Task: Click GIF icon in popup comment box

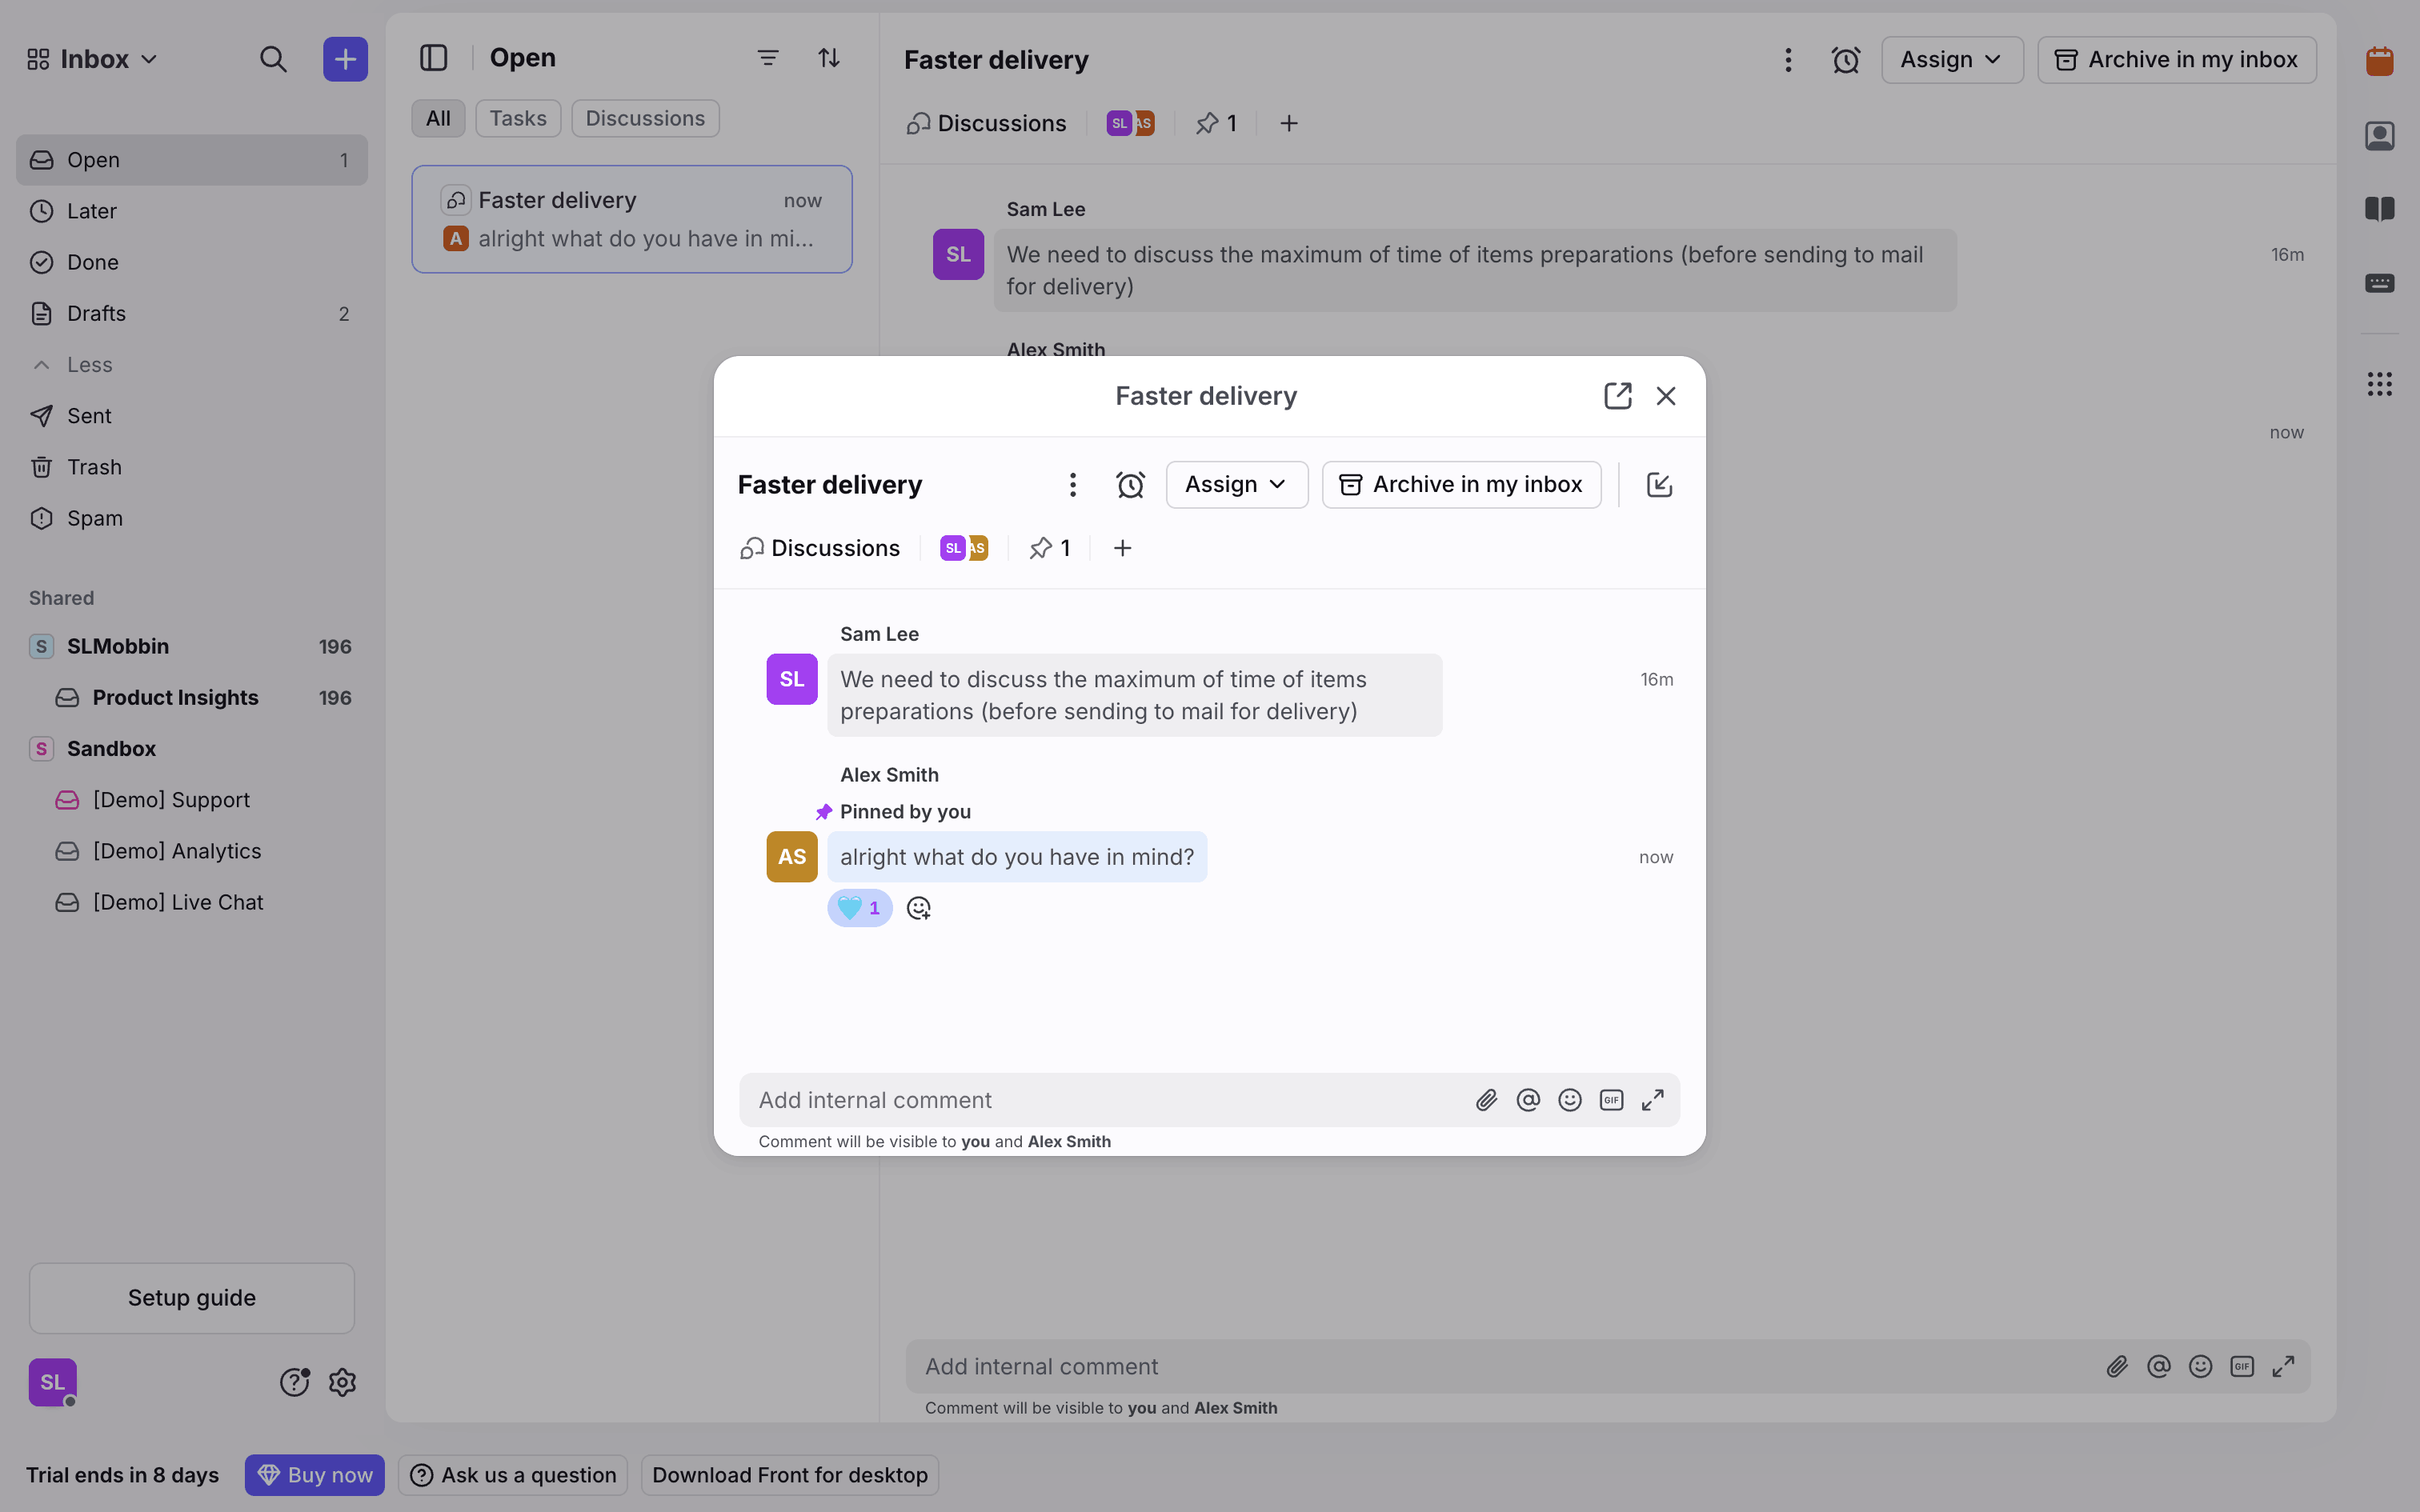Action: tap(1611, 1100)
